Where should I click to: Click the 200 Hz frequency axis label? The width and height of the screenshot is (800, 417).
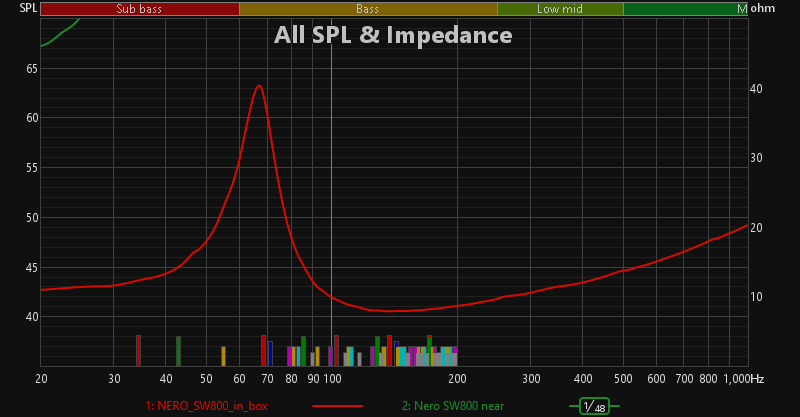click(458, 379)
